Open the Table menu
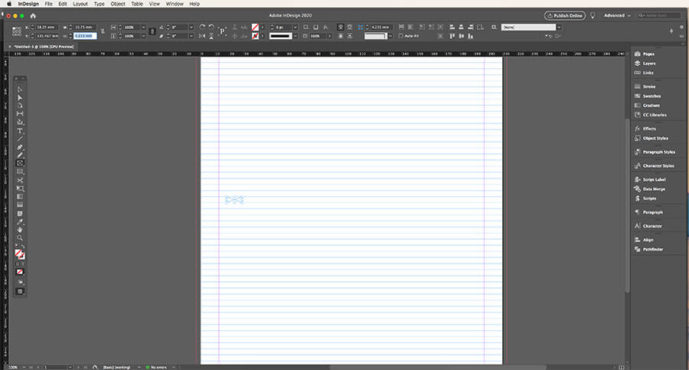689x370 pixels. point(137,4)
